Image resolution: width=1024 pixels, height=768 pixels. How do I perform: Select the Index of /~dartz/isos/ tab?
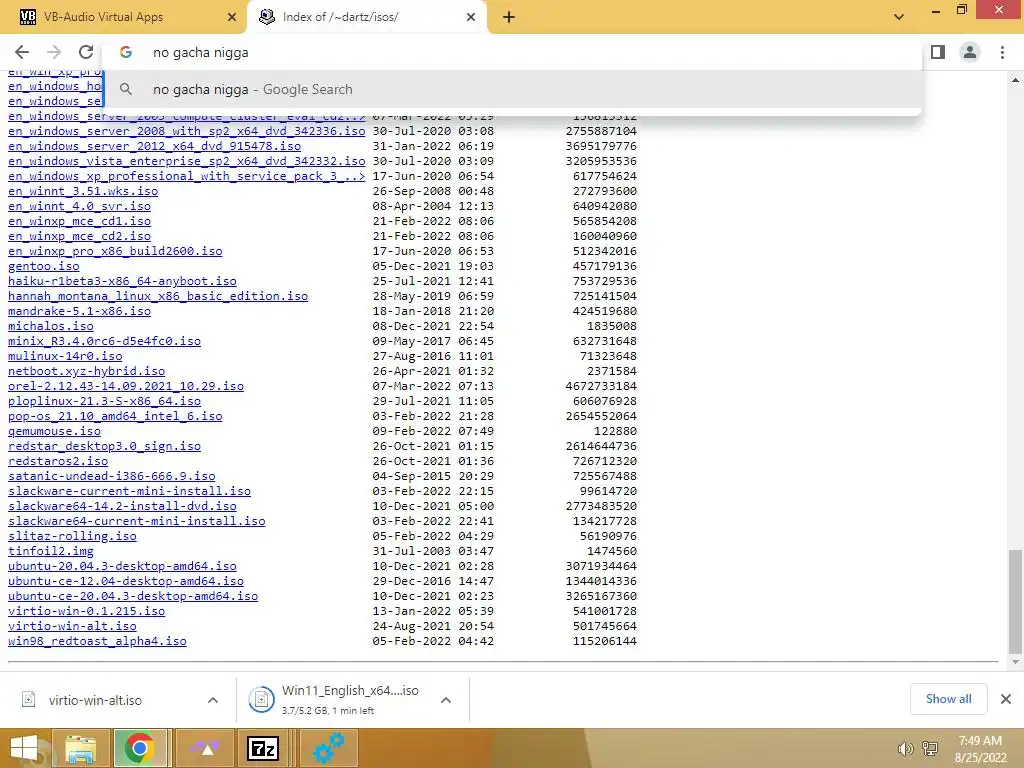tap(366, 18)
